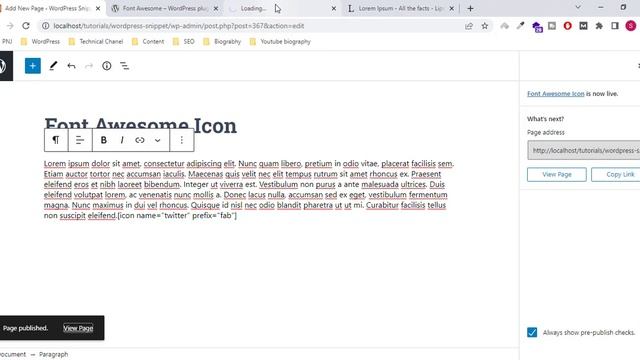This screenshot has height=360, width=640.
Task: Open block options three-dot menu
Action: [182, 140]
